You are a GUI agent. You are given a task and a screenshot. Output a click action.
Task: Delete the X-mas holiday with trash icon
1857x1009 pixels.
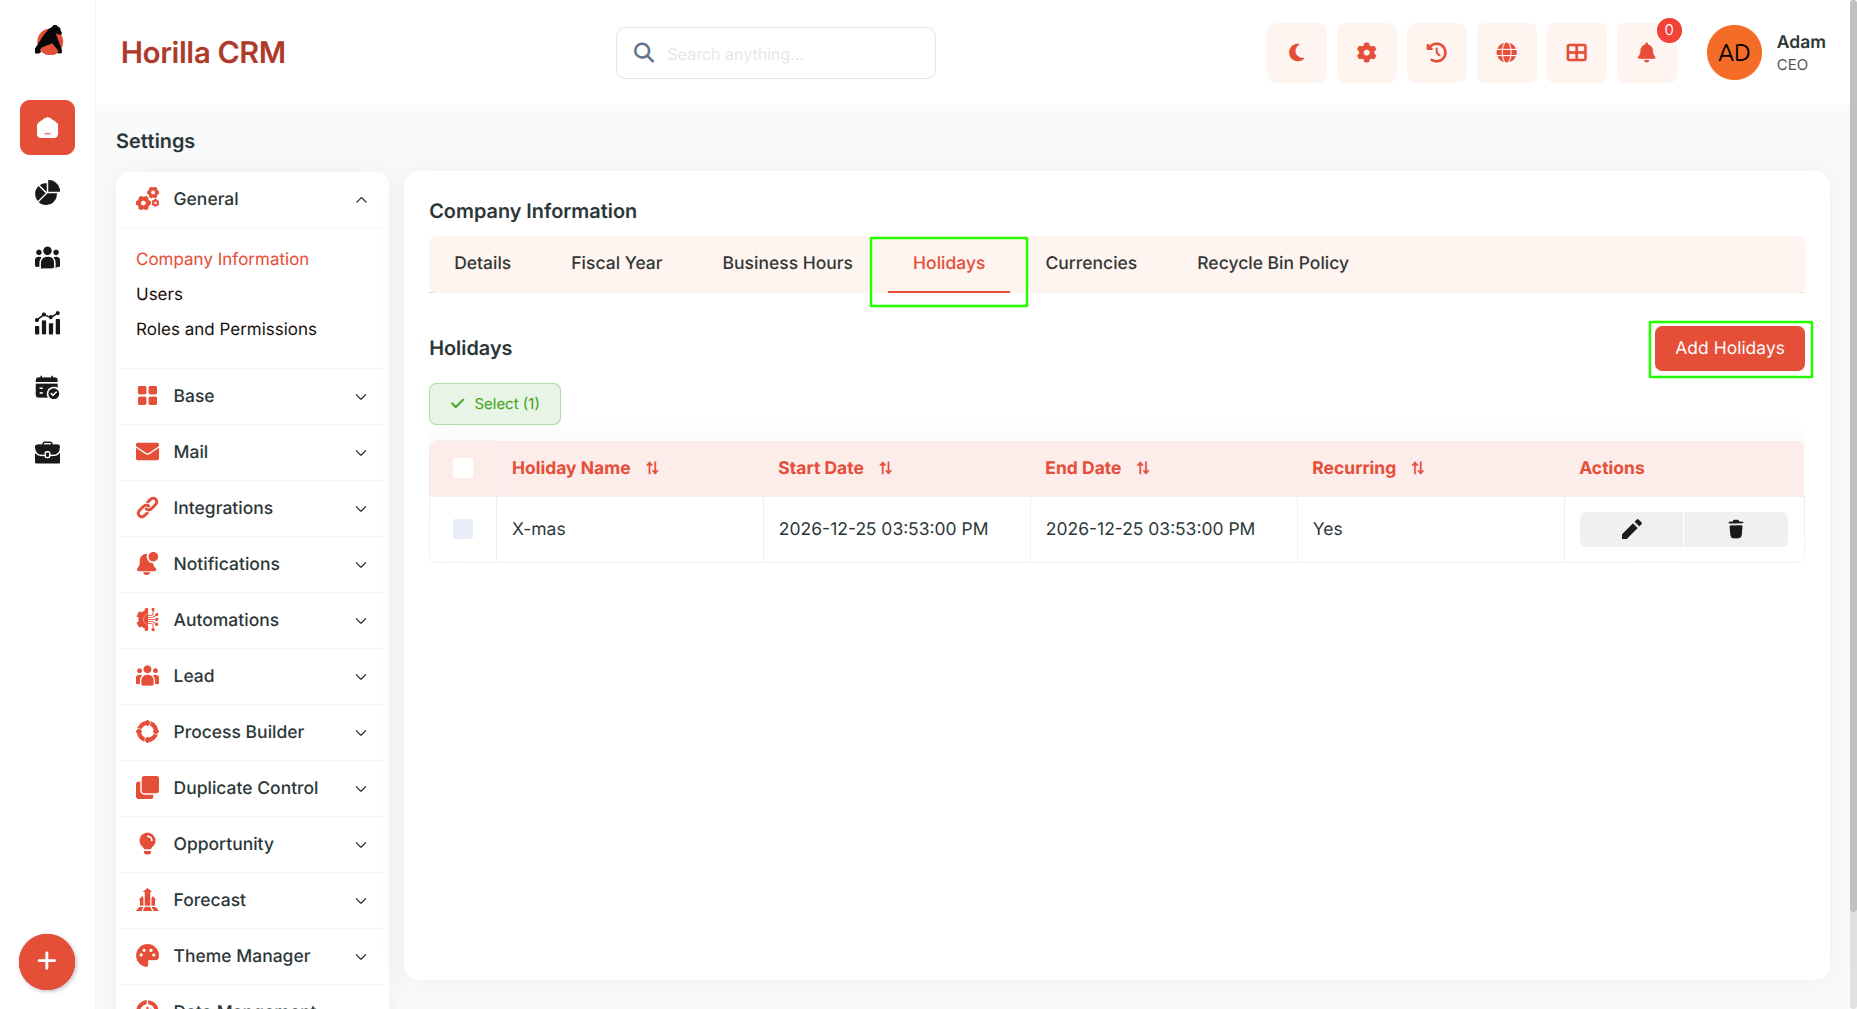coord(1736,529)
